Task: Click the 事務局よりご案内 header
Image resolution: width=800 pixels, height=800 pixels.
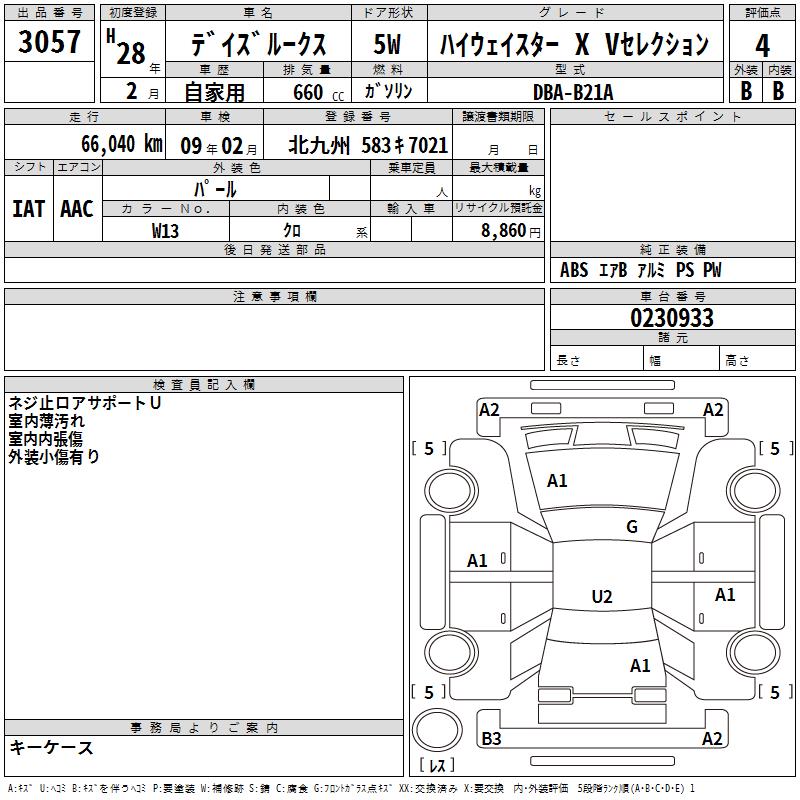Action: [x=204, y=728]
